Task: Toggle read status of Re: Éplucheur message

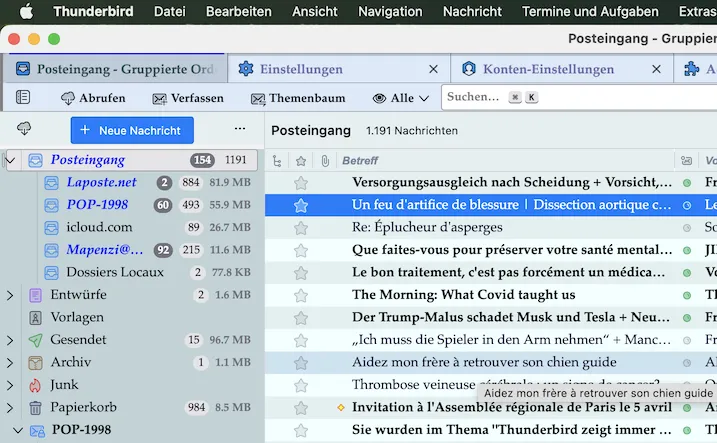Action: tap(687, 228)
